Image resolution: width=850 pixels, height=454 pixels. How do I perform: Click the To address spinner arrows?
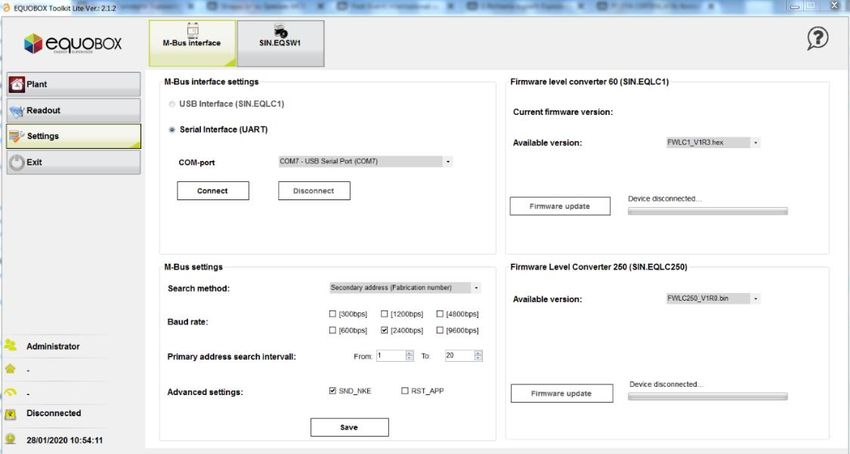pos(478,356)
